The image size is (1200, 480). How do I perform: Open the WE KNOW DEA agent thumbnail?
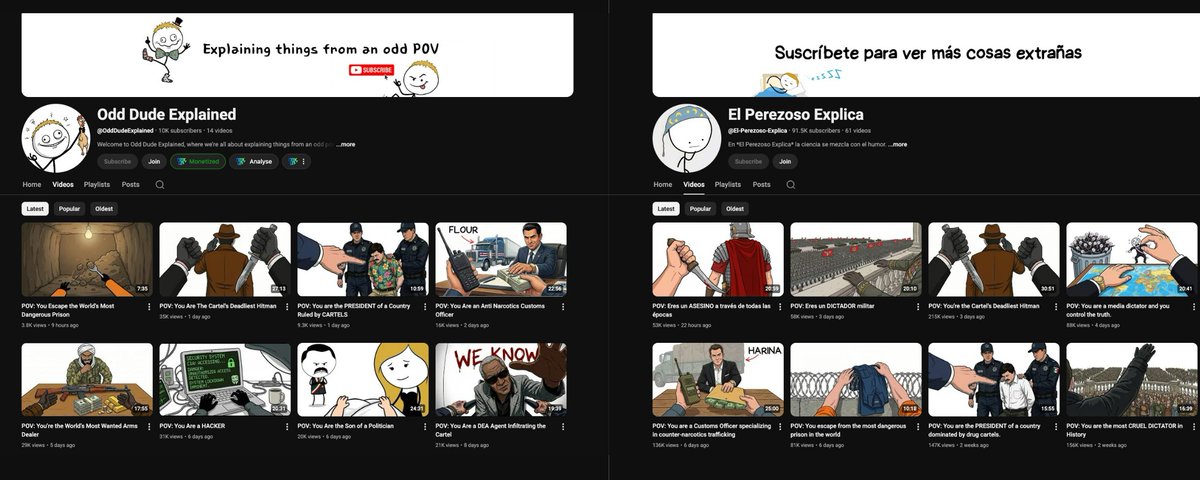501,380
